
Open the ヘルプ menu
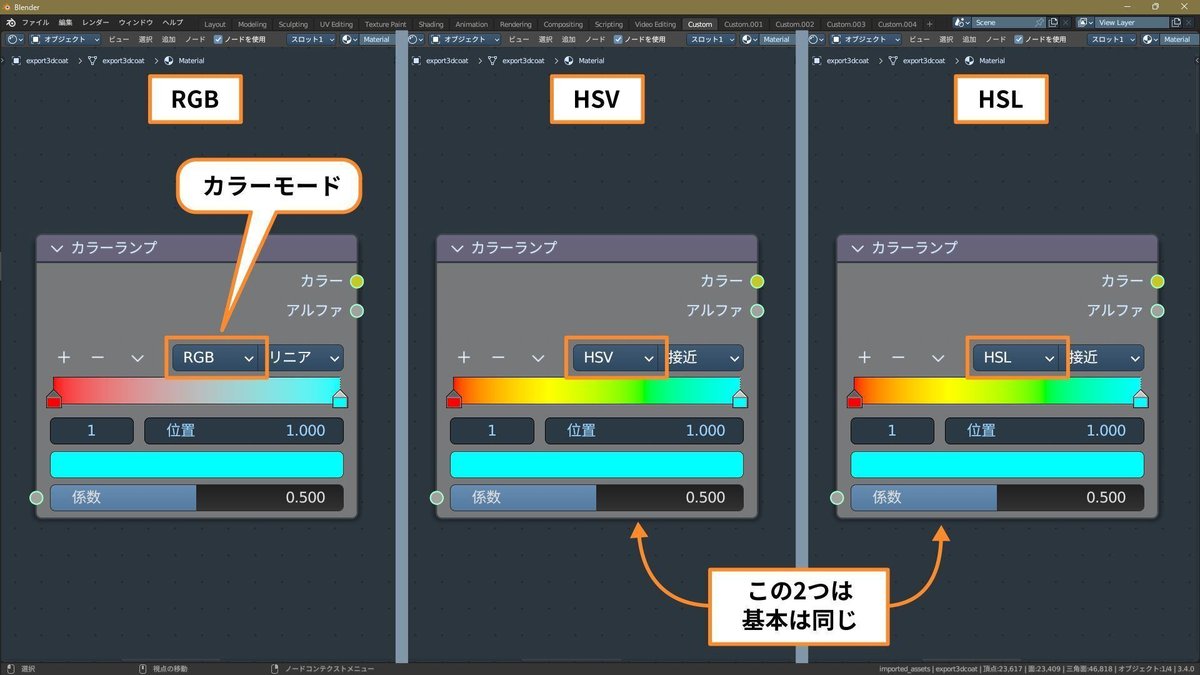(x=173, y=23)
